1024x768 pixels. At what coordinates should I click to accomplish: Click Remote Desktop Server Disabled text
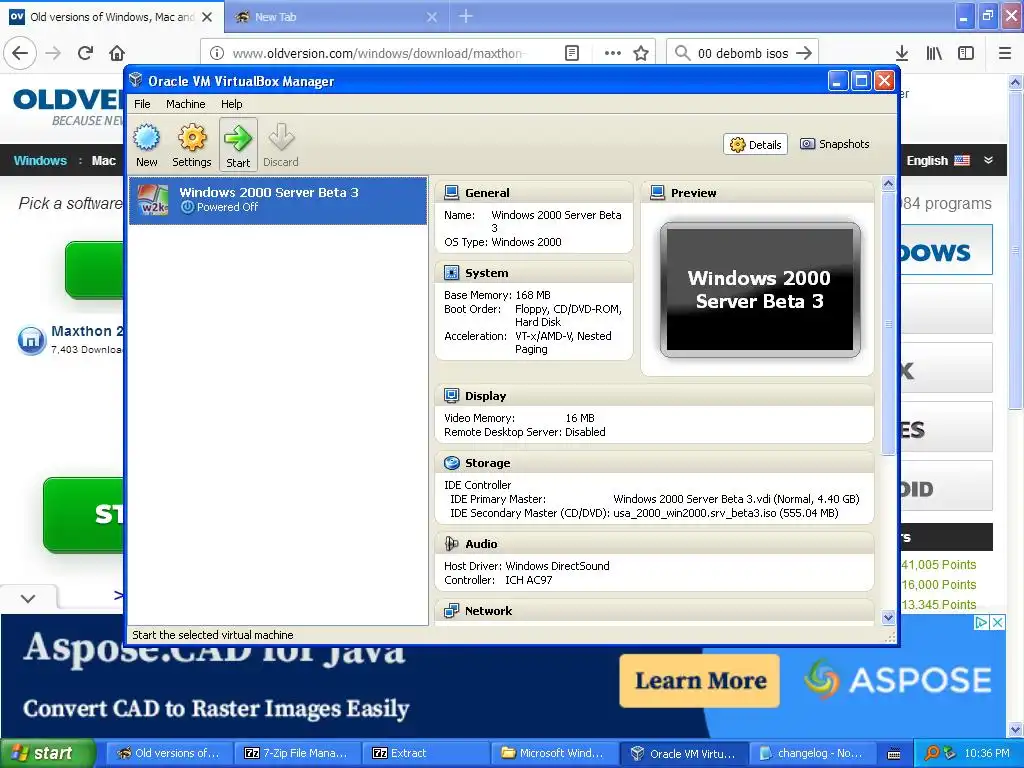pos(524,432)
